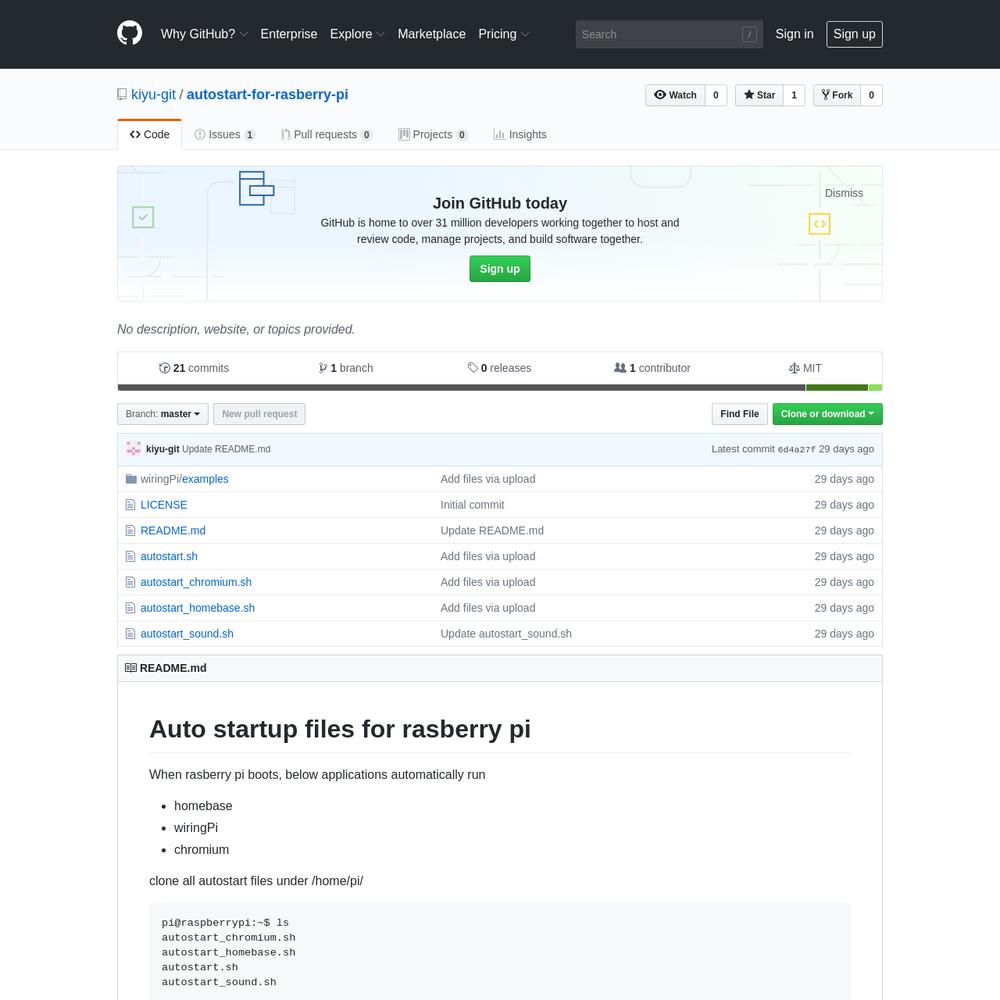Open the MIT license link
This screenshot has height=1000, width=1000.
coord(805,368)
